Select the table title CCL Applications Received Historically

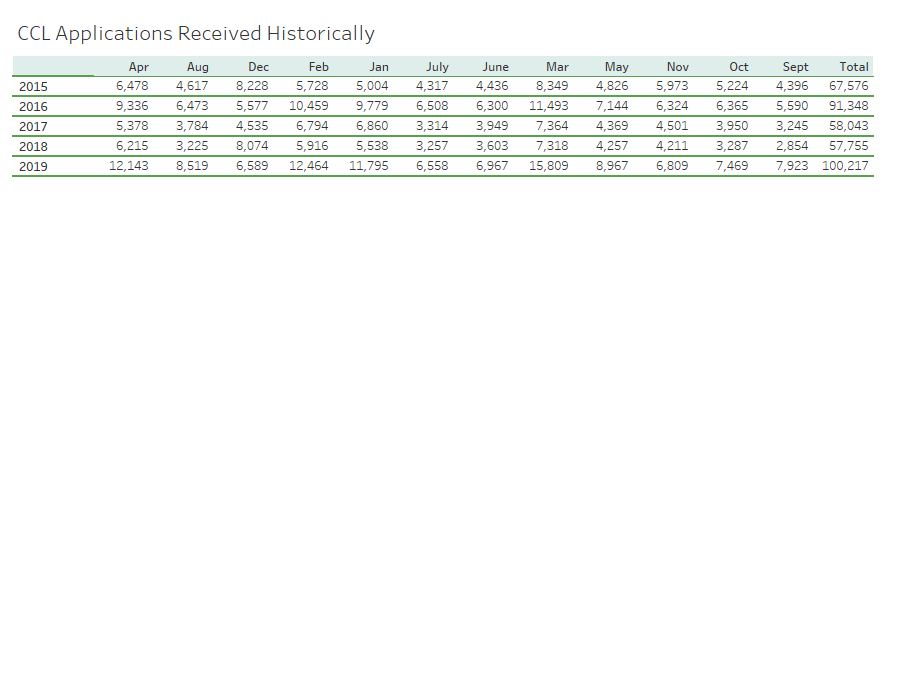pos(195,33)
